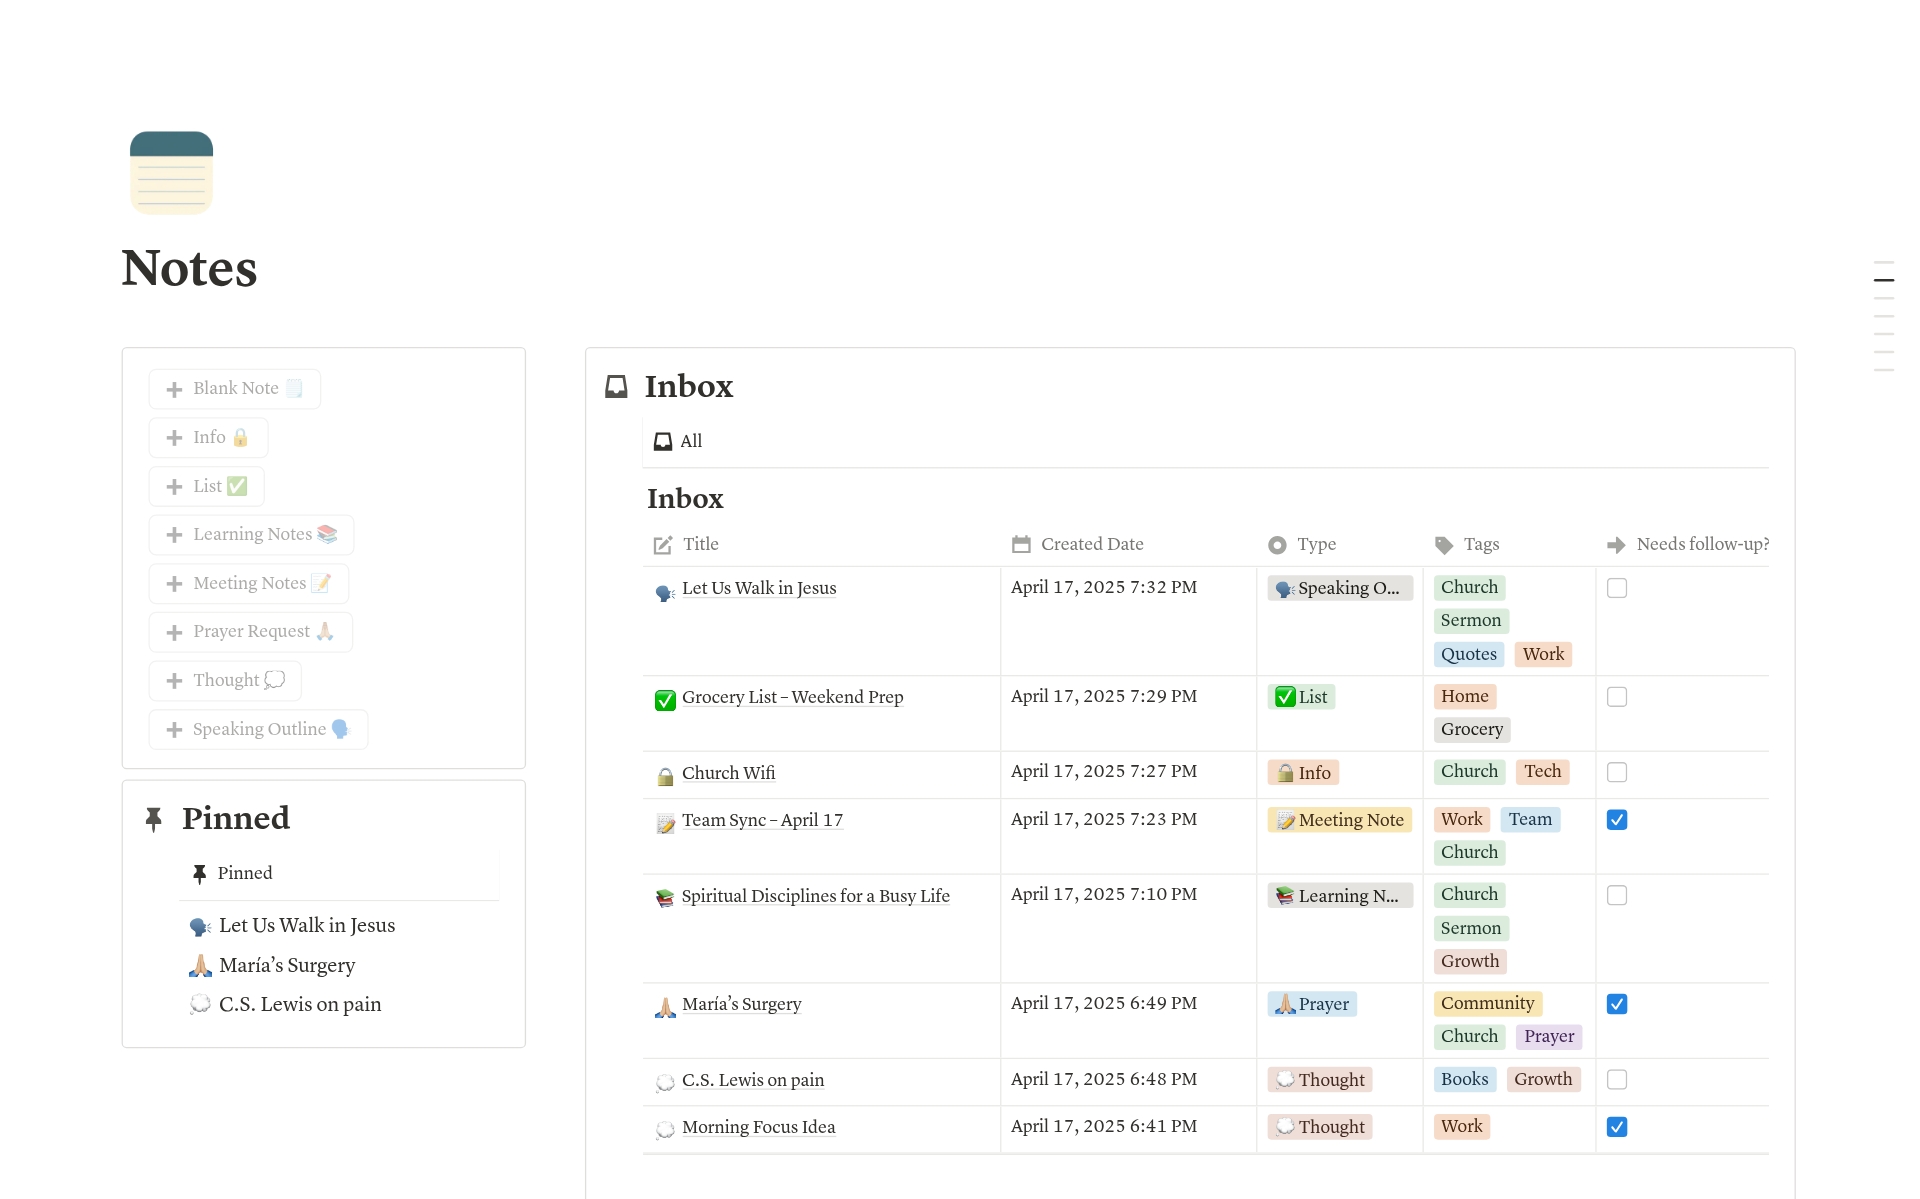Click the Inbox database title
Image resolution: width=1920 pixels, height=1199 pixels.
[x=685, y=498]
